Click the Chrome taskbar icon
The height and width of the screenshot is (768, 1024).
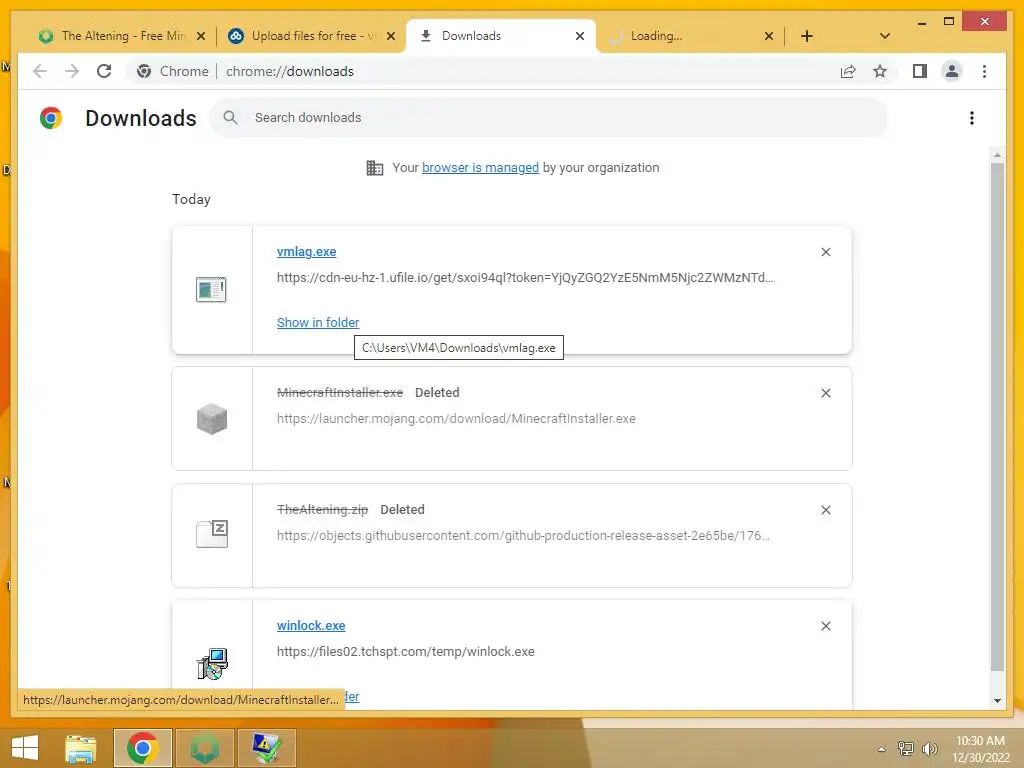(143, 748)
